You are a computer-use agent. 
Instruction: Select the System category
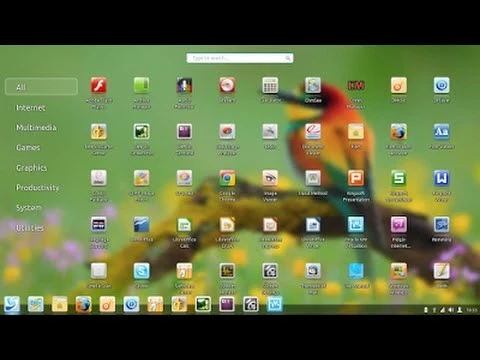pos(29,208)
